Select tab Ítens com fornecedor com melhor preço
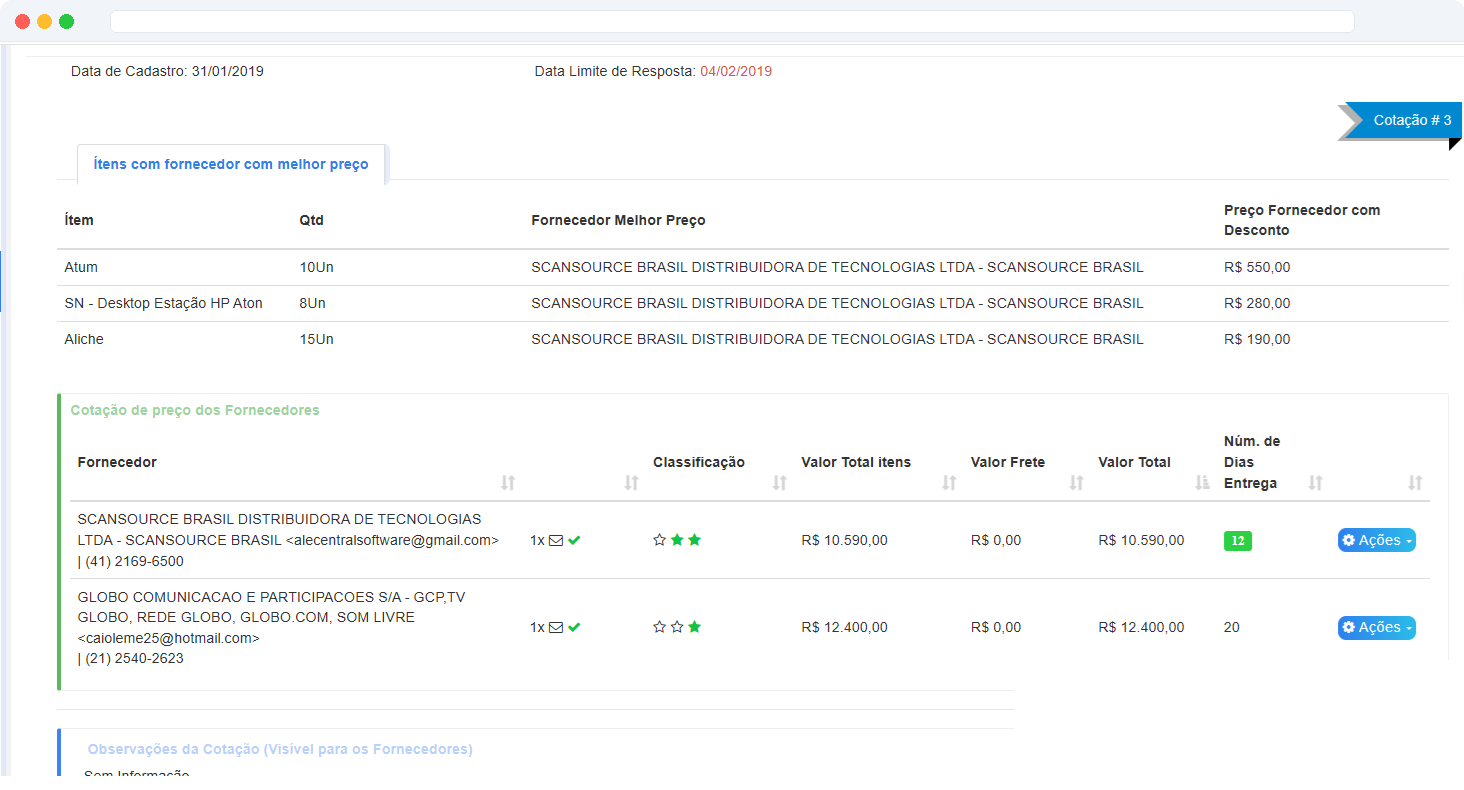Image resolution: width=1464 pixels, height=790 pixels. (x=231, y=164)
